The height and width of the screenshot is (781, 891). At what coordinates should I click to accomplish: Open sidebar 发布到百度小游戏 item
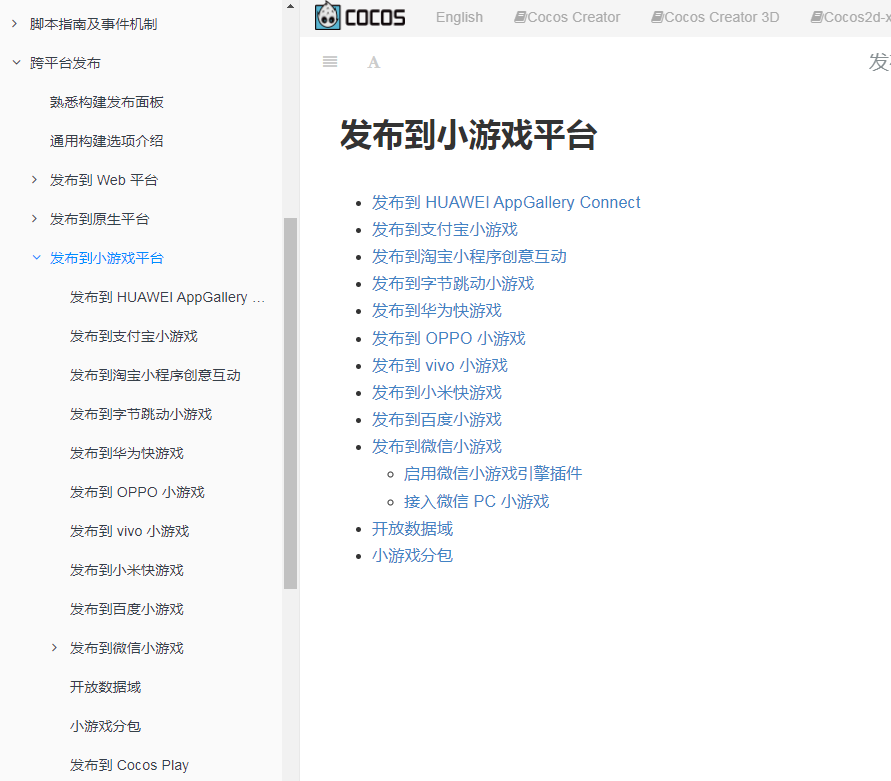pyautogui.click(x=127, y=609)
